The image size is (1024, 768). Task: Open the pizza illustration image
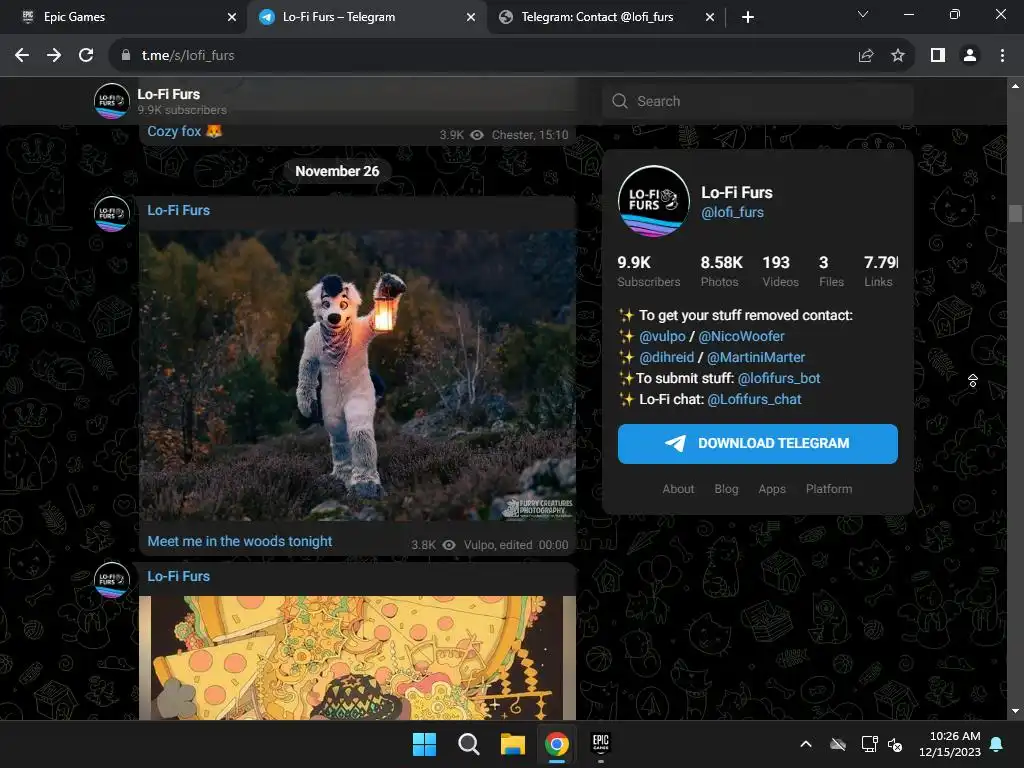pos(357,658)
